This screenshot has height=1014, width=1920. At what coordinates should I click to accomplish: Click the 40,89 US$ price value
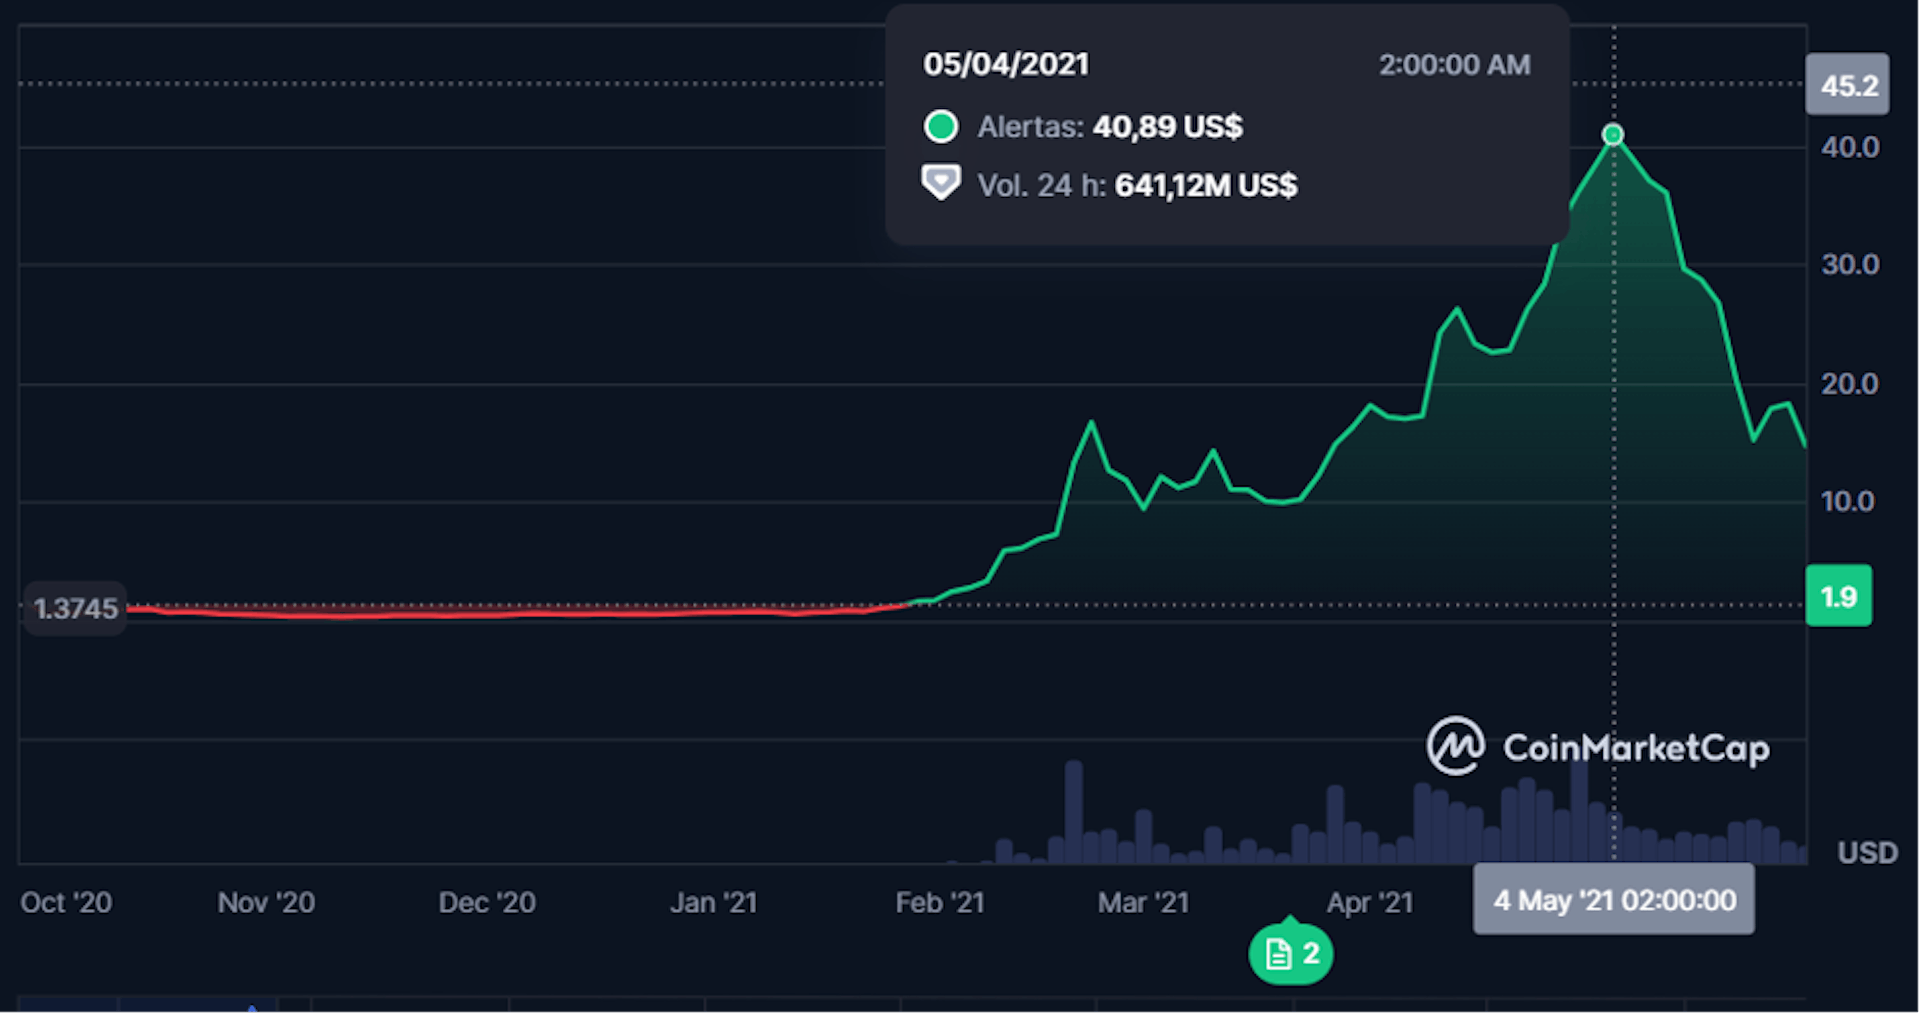(x=1167, y=127)
